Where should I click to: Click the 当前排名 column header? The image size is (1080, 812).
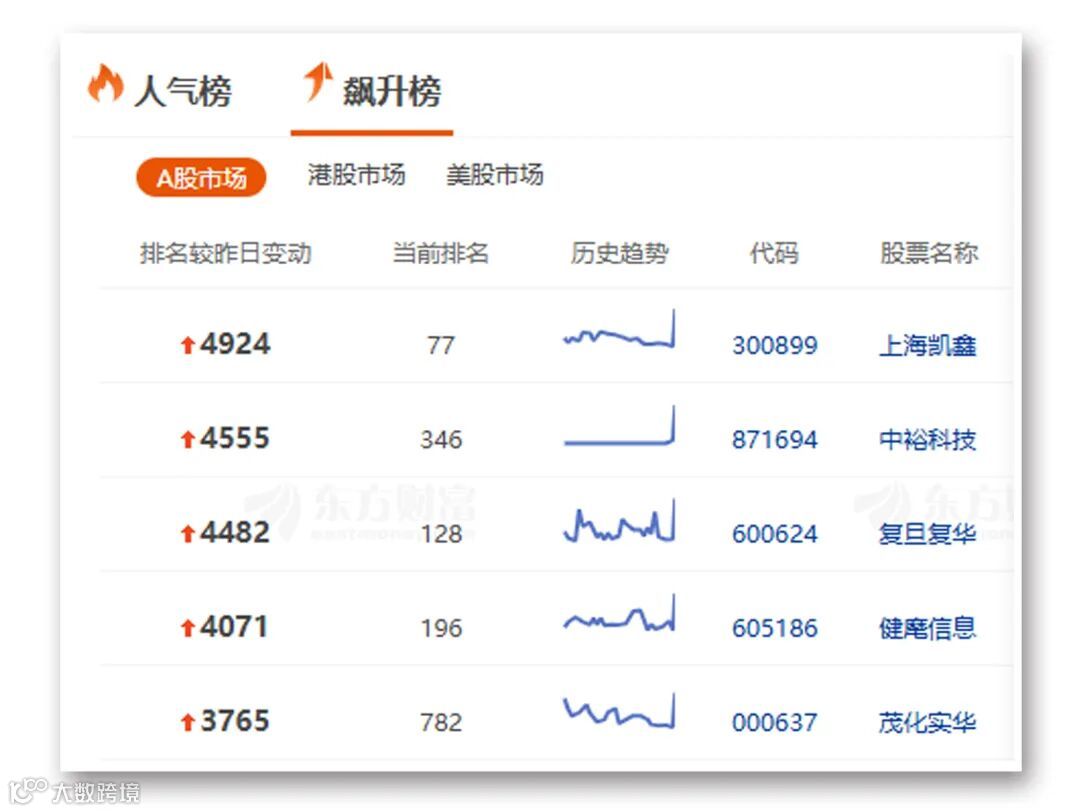click(440, 253)
